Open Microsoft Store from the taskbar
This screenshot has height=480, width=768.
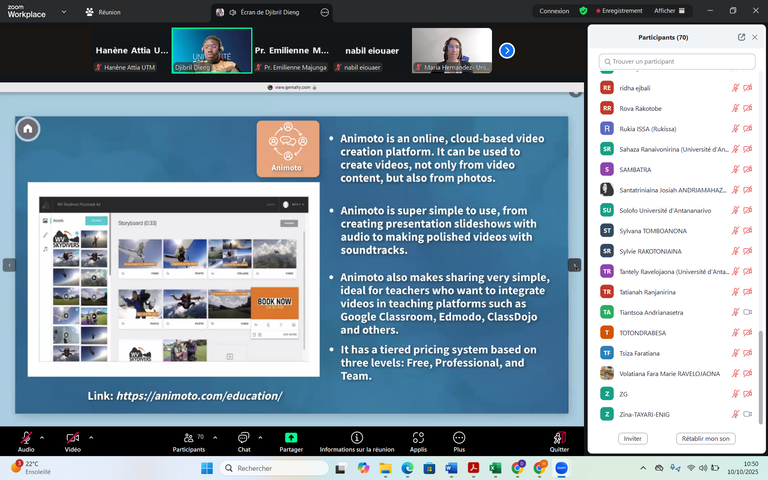point(429,468)
